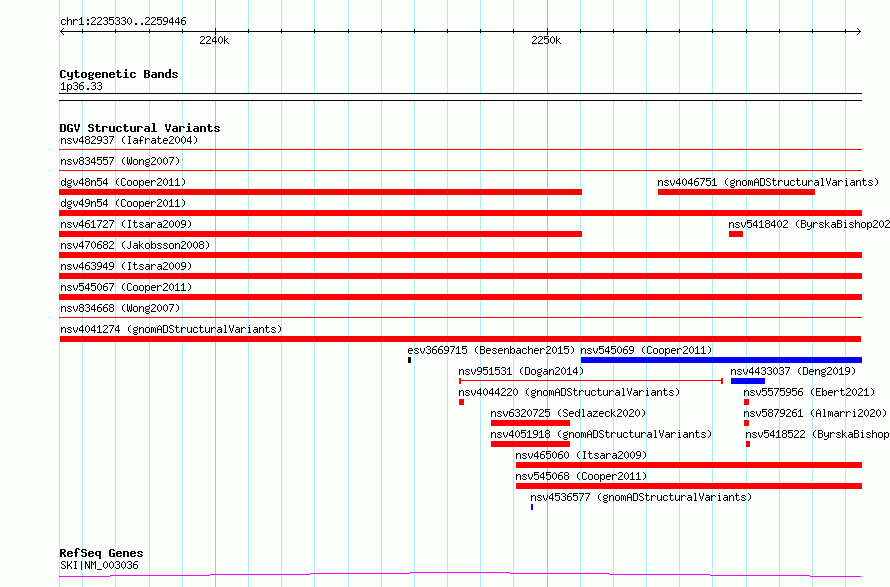
Task: Click the nsv4046751 gnomADStructuralVariants label
Action: [768, 182]
